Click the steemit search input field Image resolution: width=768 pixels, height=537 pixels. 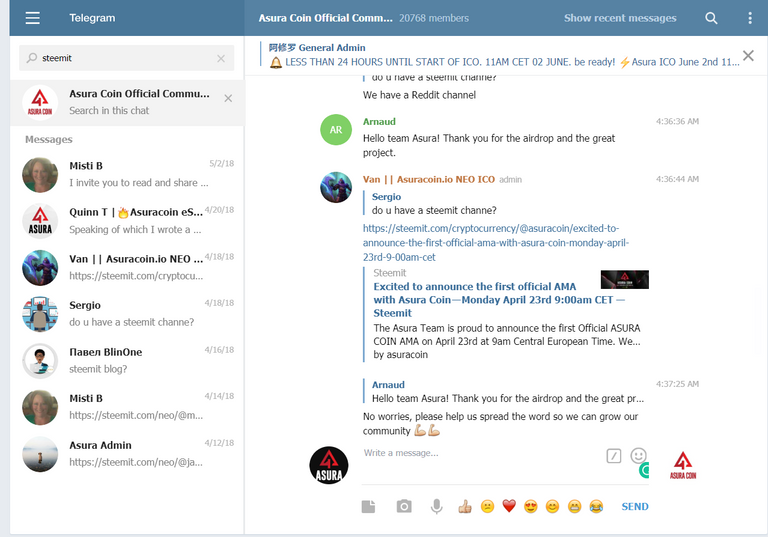[x=126, y=58]
